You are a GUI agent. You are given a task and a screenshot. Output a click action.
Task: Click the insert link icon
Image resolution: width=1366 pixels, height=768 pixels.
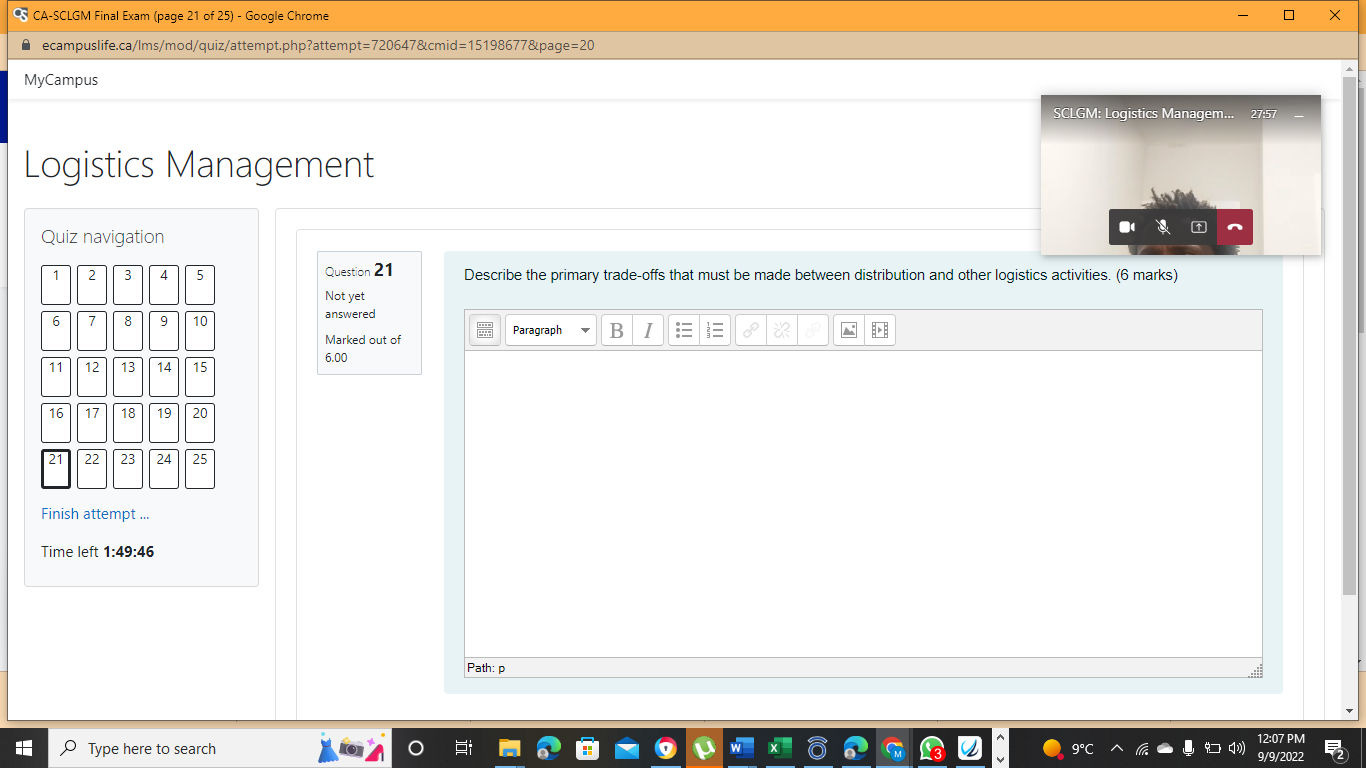pyautogui.click(x=751, y=330)
